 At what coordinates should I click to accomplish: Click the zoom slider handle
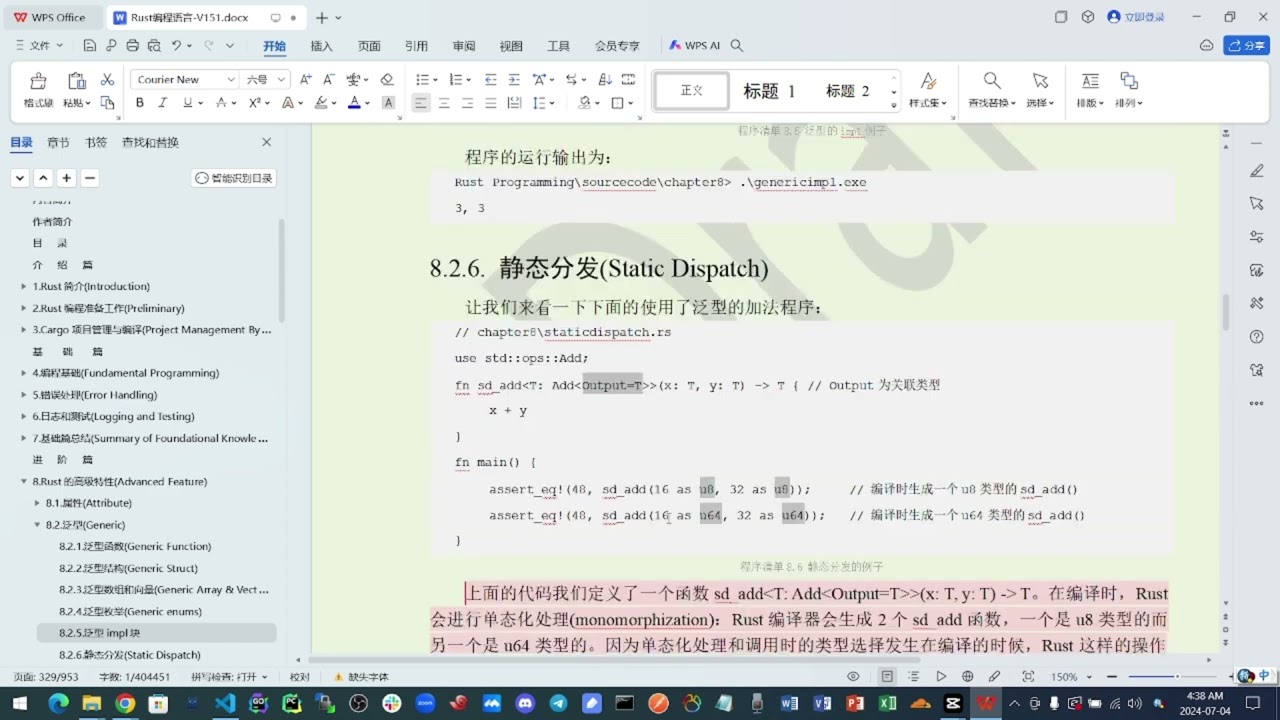[1177, 677]
